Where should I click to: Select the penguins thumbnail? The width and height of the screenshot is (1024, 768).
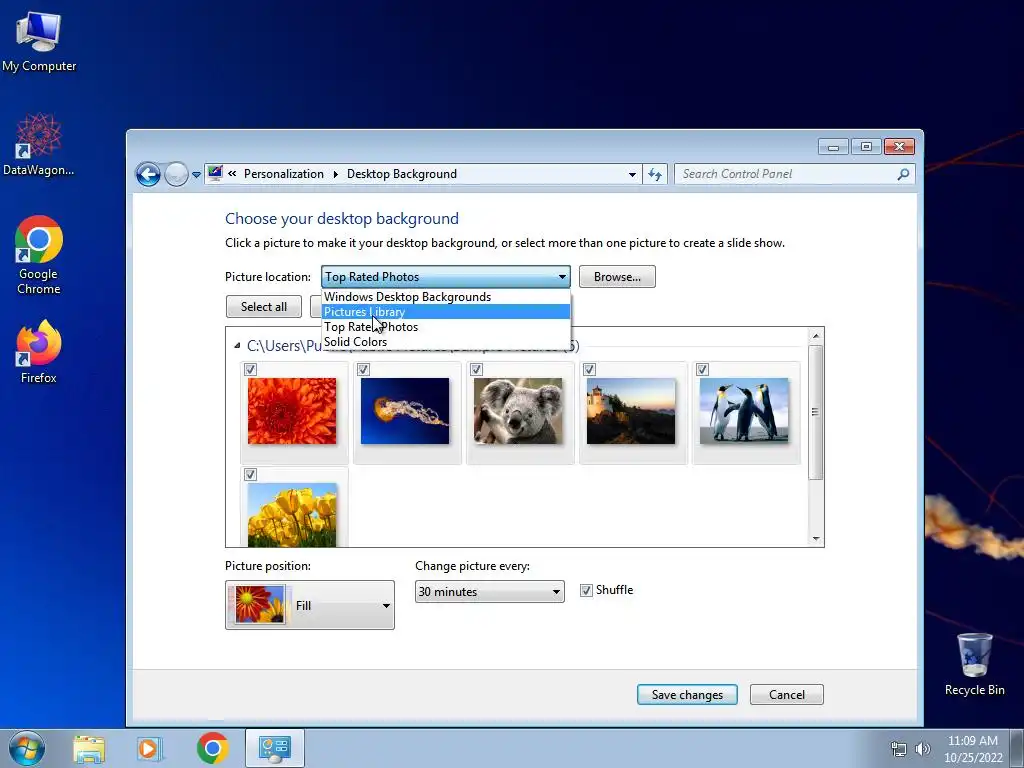[744, 411]
